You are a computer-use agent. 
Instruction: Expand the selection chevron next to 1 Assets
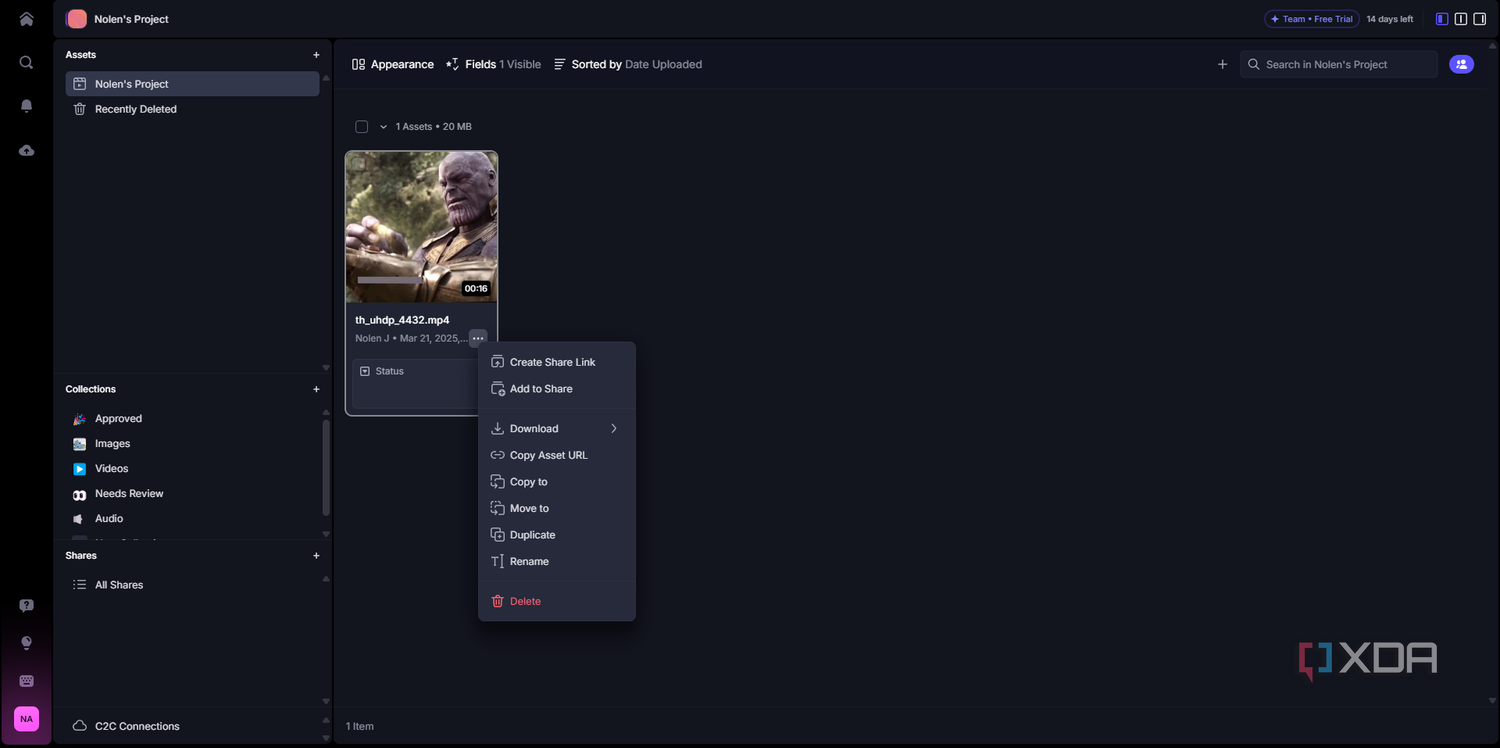click(383, 127)
